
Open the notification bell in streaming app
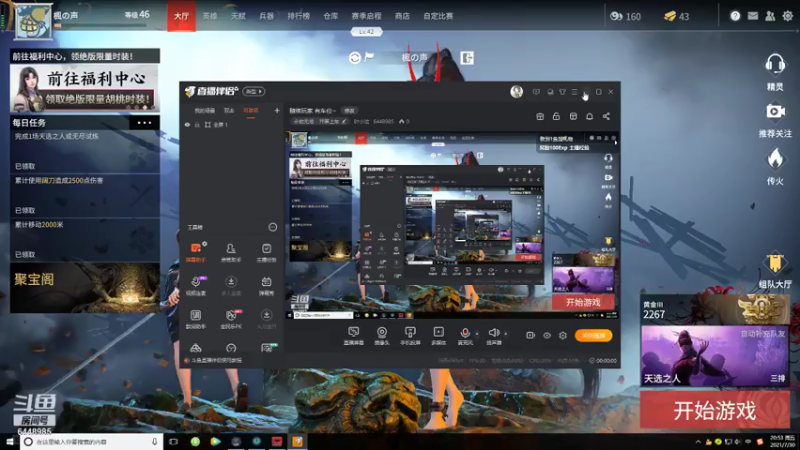[589, 116]
